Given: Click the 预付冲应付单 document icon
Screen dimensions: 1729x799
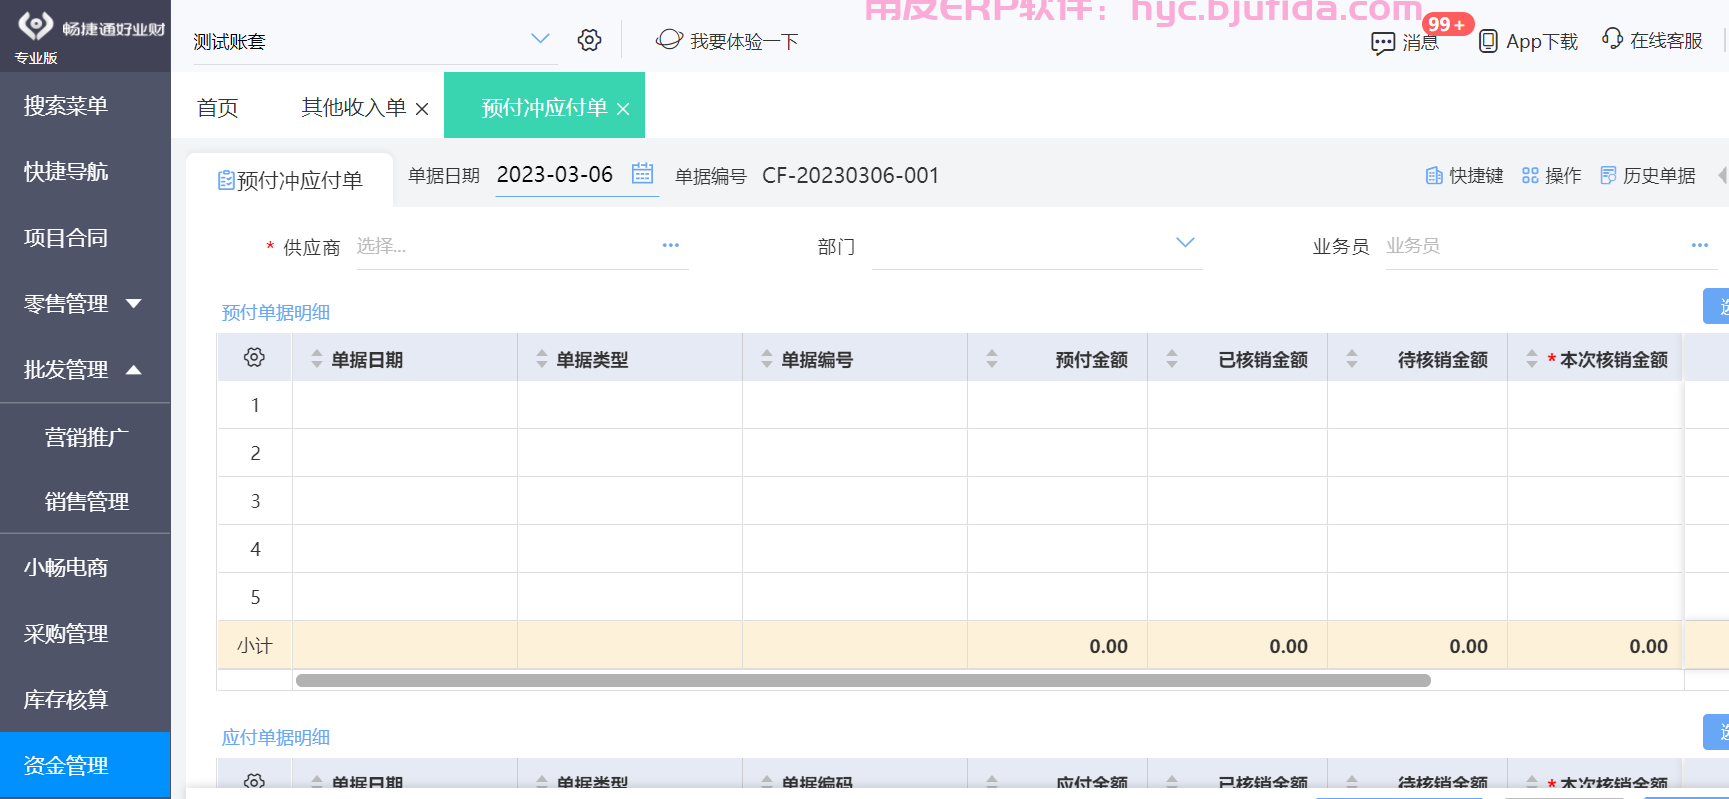Looking at the screenshot, I should (x=226, y=180).
